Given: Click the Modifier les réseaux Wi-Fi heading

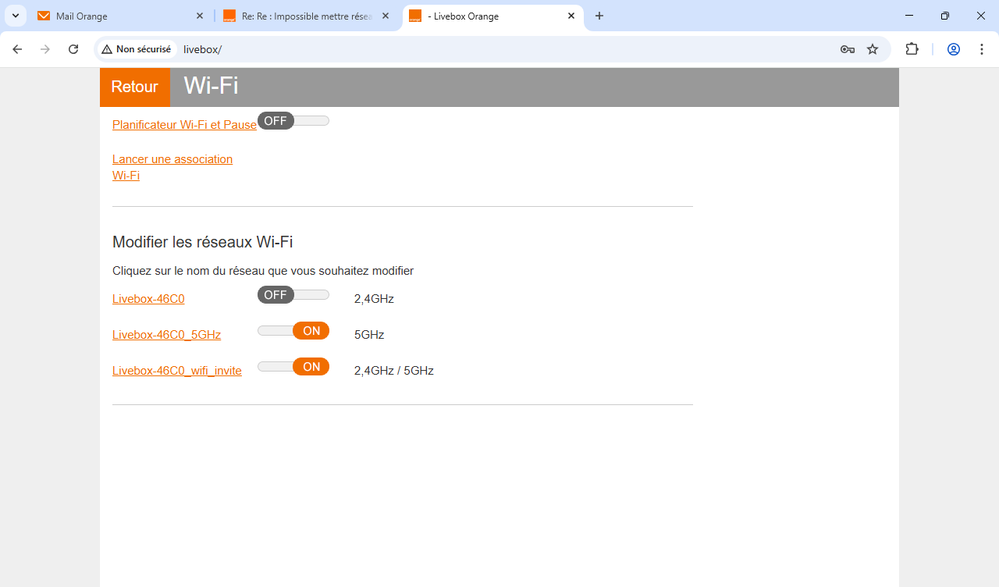Looking at the screenshot, I should pos(203,242).
